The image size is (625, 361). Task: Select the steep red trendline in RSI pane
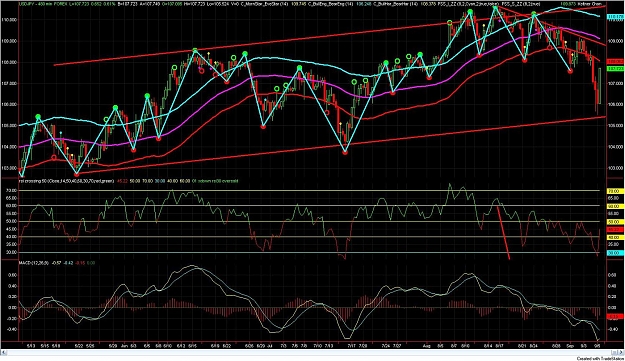(503, 233)
